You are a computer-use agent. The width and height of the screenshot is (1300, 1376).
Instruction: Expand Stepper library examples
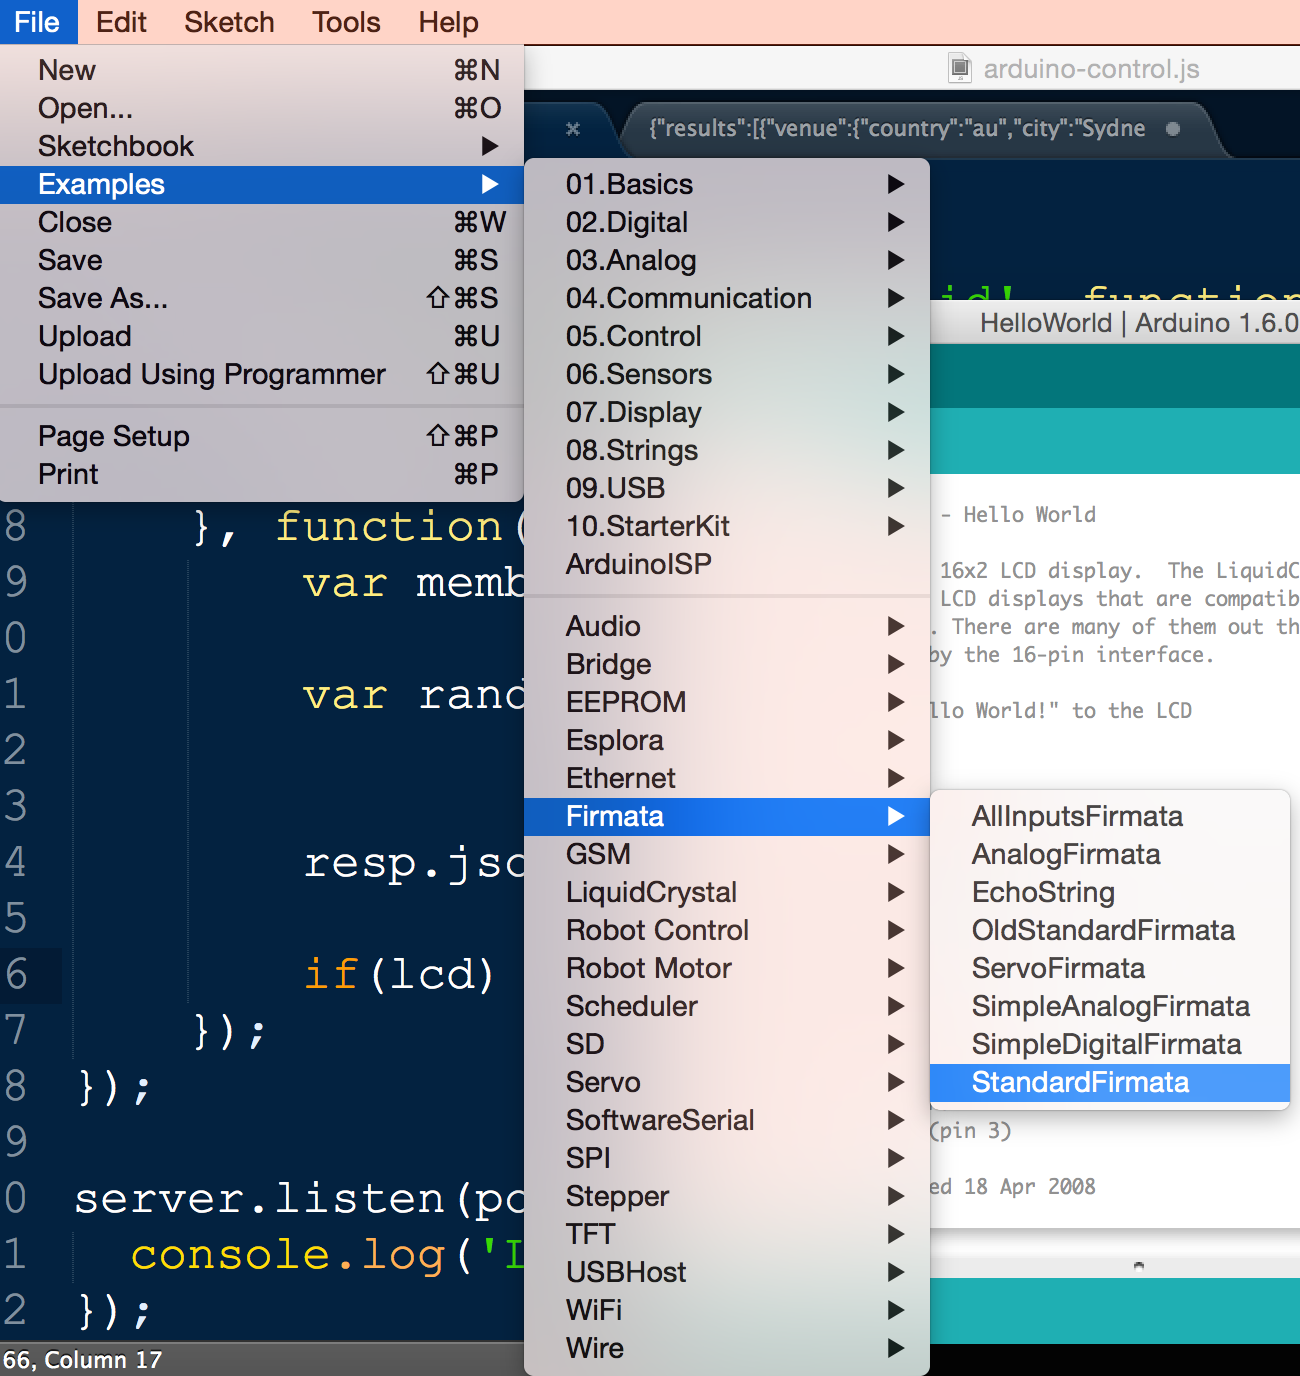pyautogui.click(x=727, y=1196)
